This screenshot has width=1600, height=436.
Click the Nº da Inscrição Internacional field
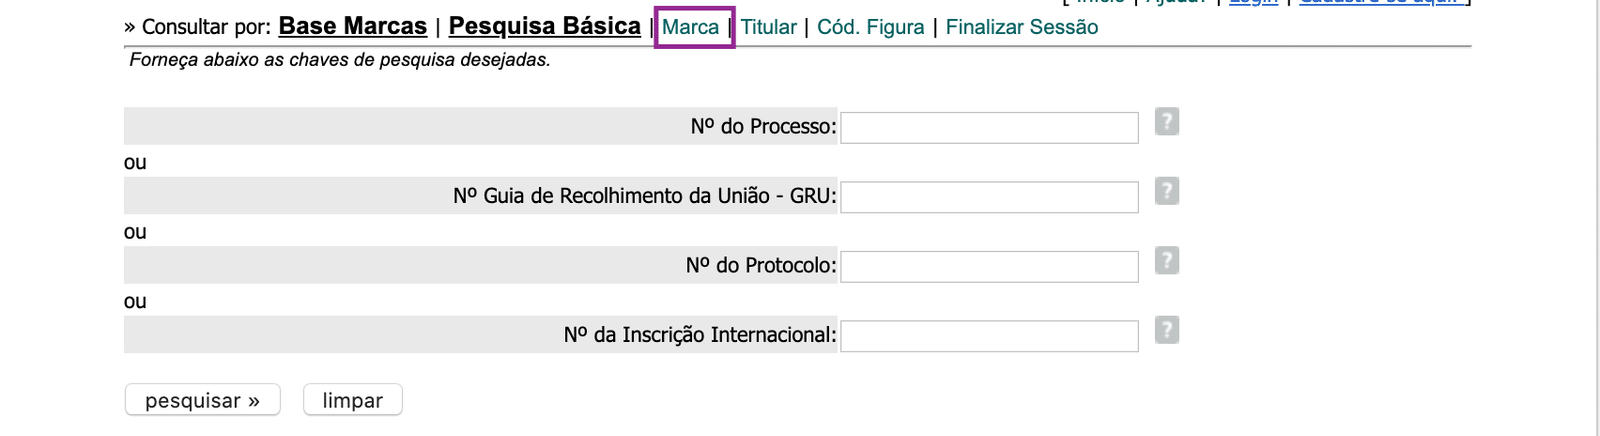tap(989, 336)
